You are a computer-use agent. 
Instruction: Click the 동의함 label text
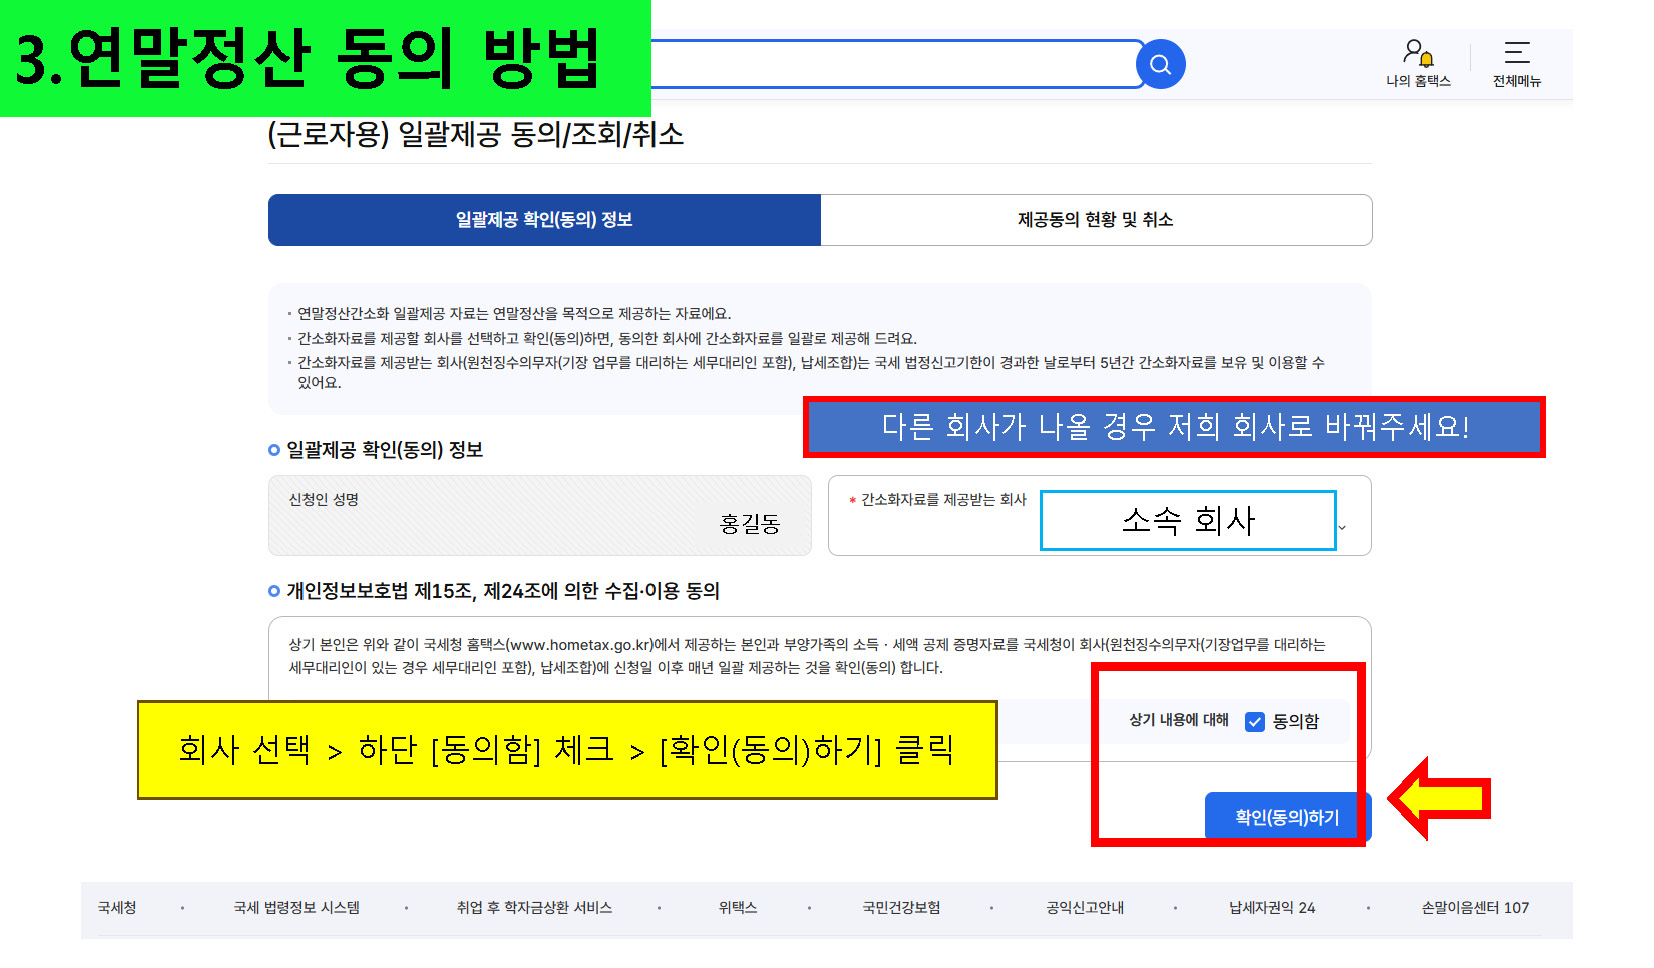tap(1295, 722)
